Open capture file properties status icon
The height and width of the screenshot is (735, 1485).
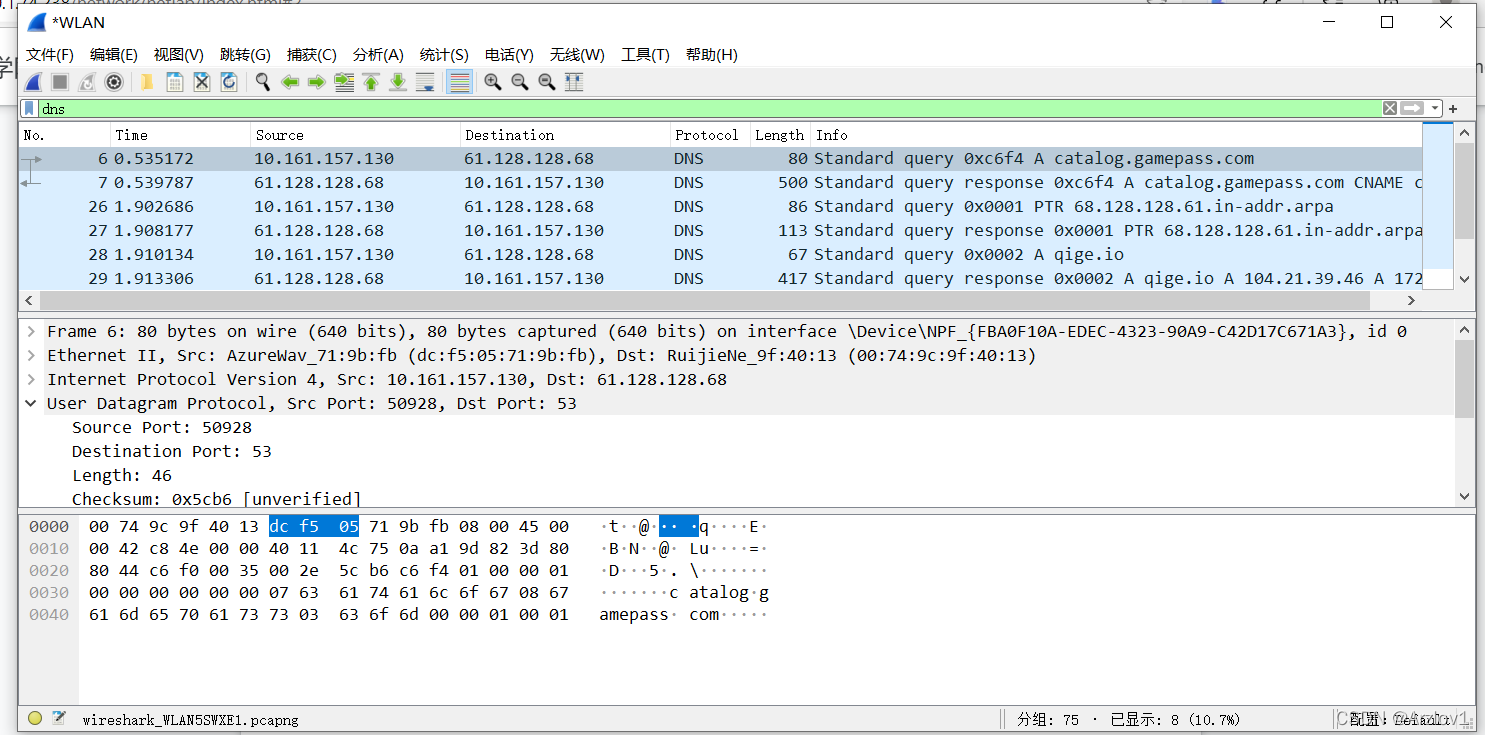click(59, 718)
